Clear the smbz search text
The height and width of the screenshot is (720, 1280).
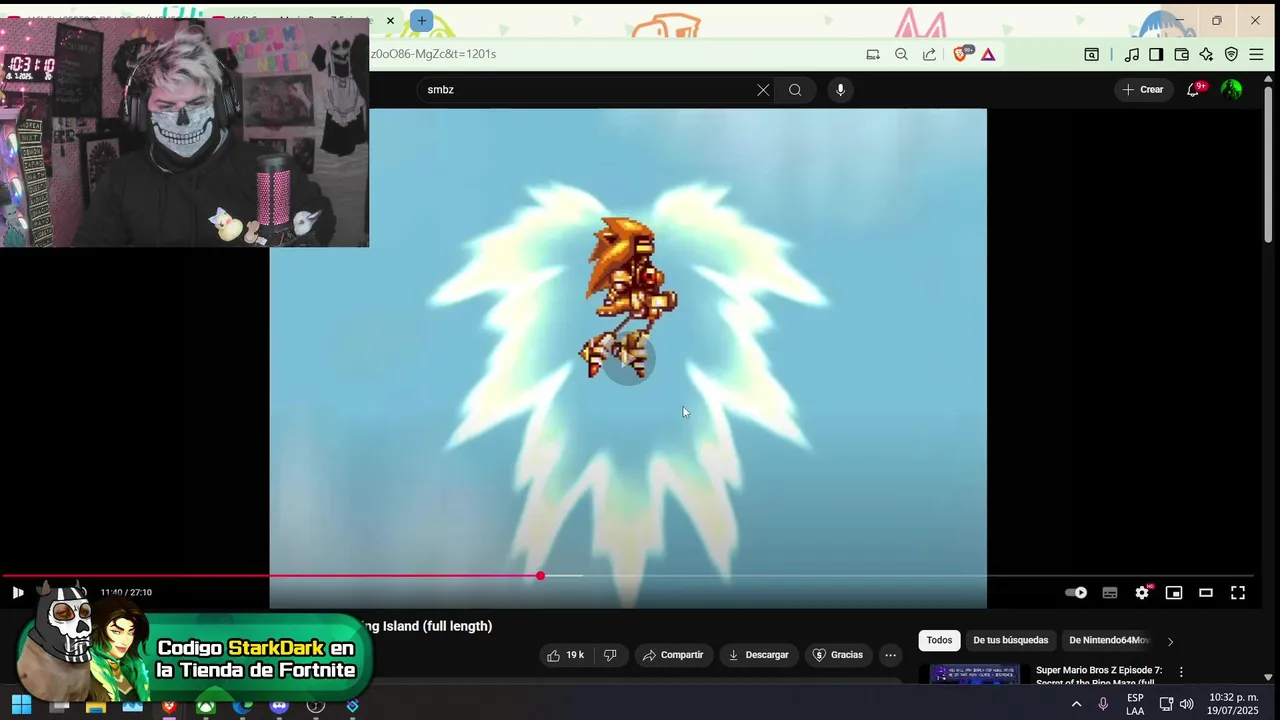click(763, 90)
